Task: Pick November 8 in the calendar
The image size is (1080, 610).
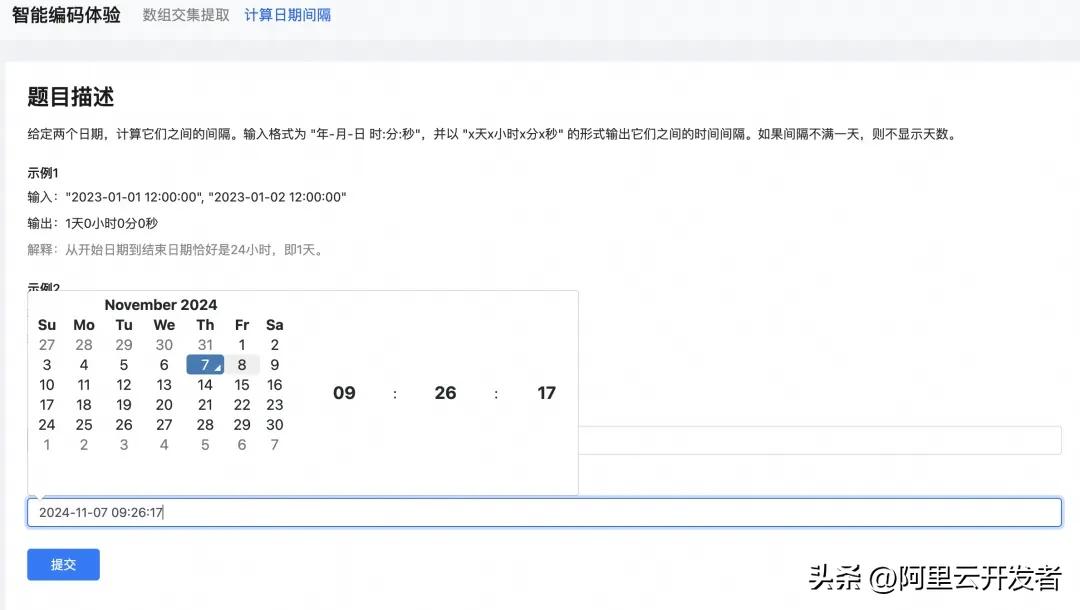Action: [242, 365]
